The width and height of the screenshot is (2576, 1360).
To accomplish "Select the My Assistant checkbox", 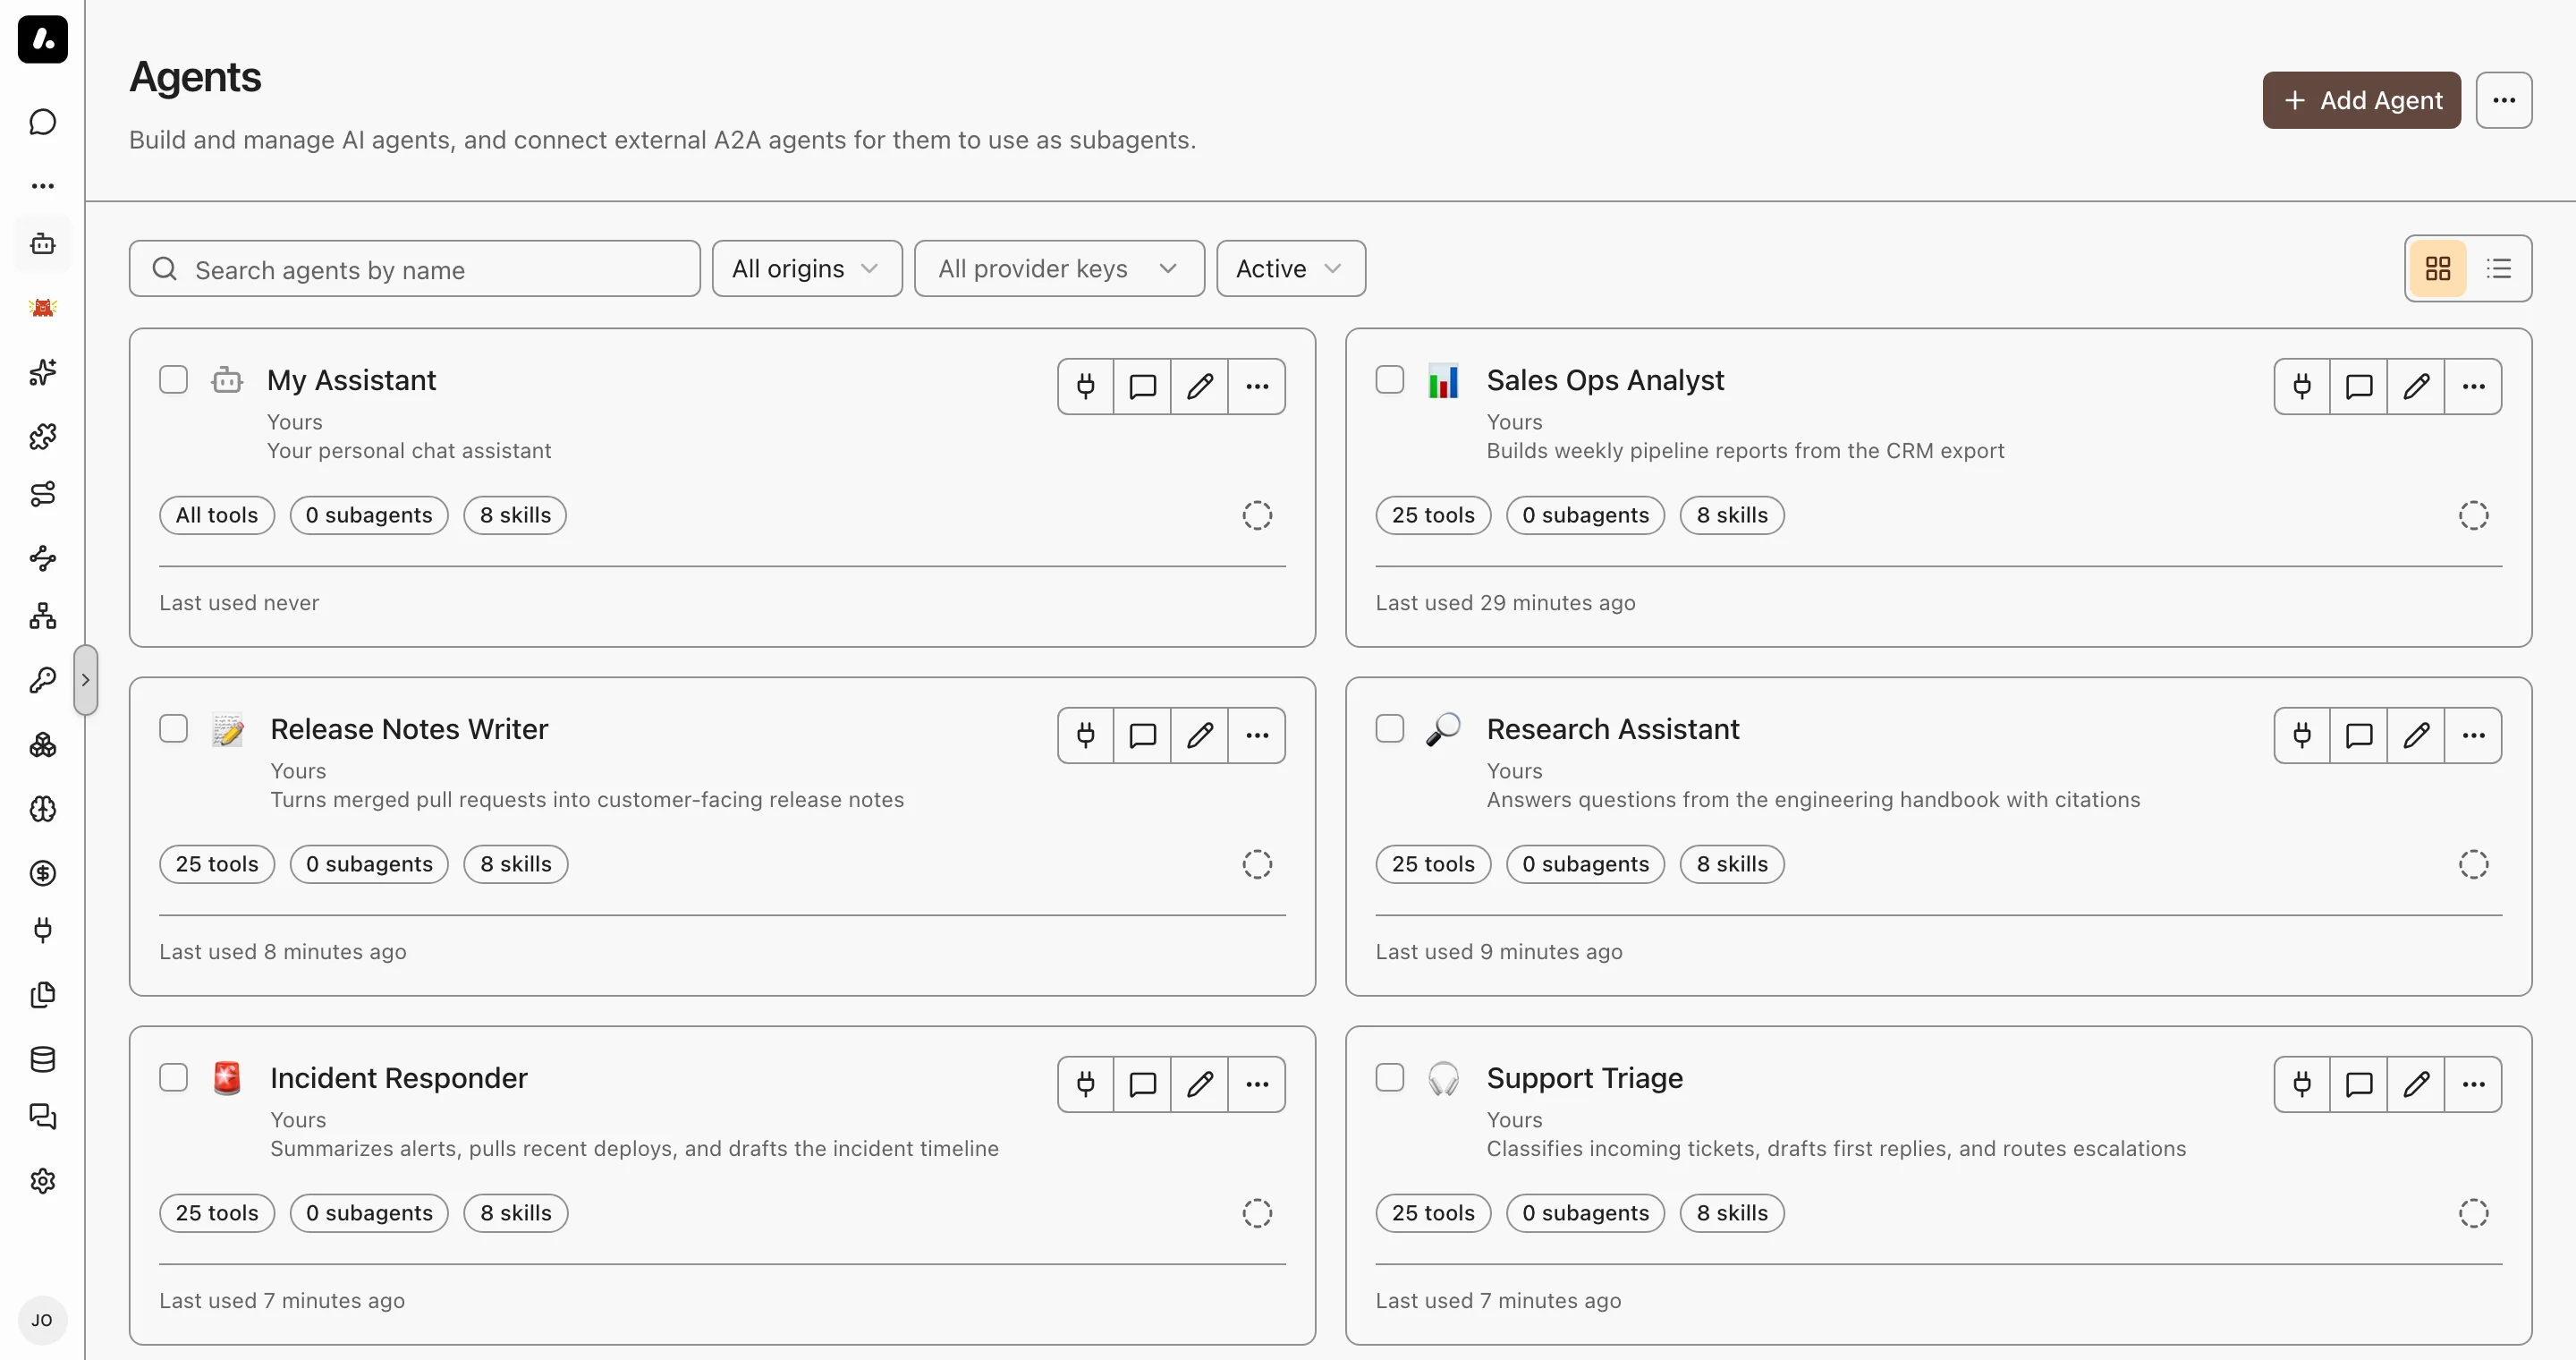I will coord(173,380).
